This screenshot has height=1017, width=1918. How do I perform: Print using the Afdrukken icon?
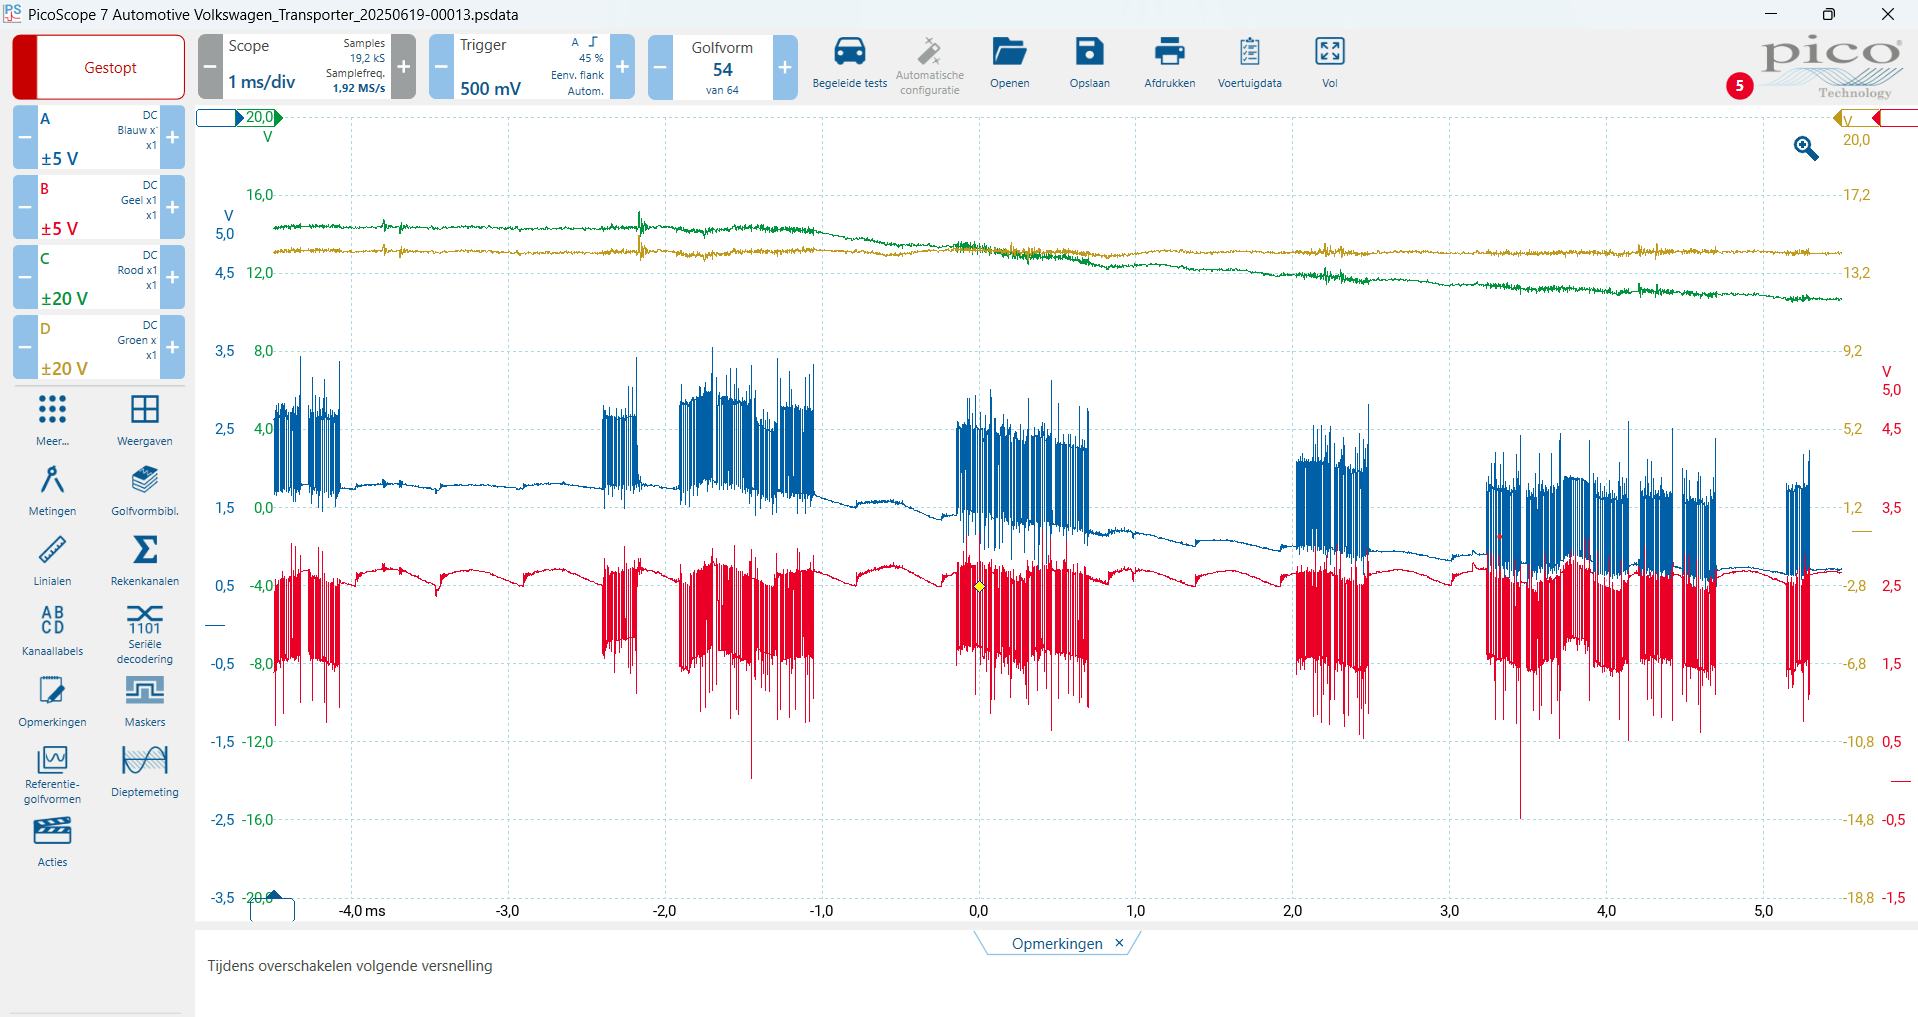point(1169,53)
